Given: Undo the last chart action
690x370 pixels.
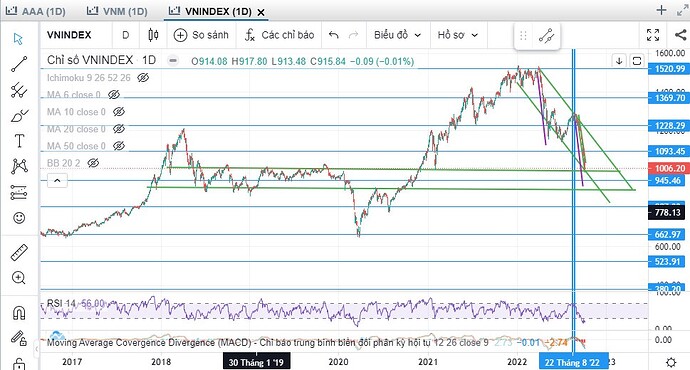Looking at the screenshot, I should coord(334,35).
